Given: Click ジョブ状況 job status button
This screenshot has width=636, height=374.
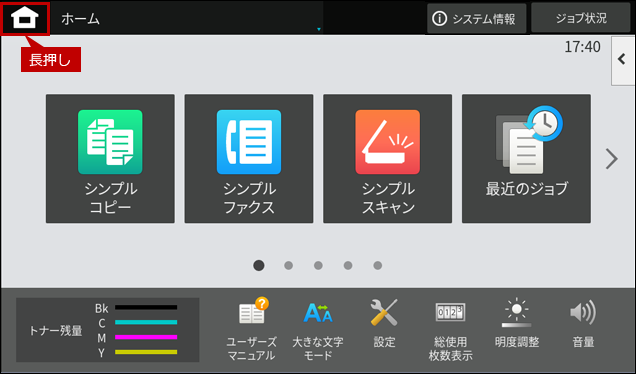Looking at the screenshot, I should pos(581,18).
